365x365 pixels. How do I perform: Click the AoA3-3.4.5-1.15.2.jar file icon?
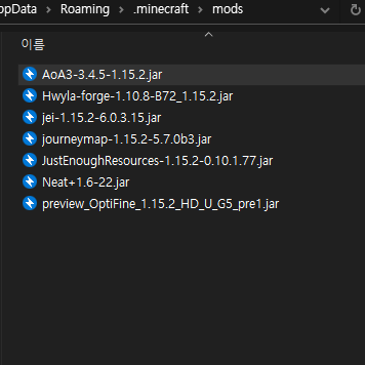pos(30,74)
